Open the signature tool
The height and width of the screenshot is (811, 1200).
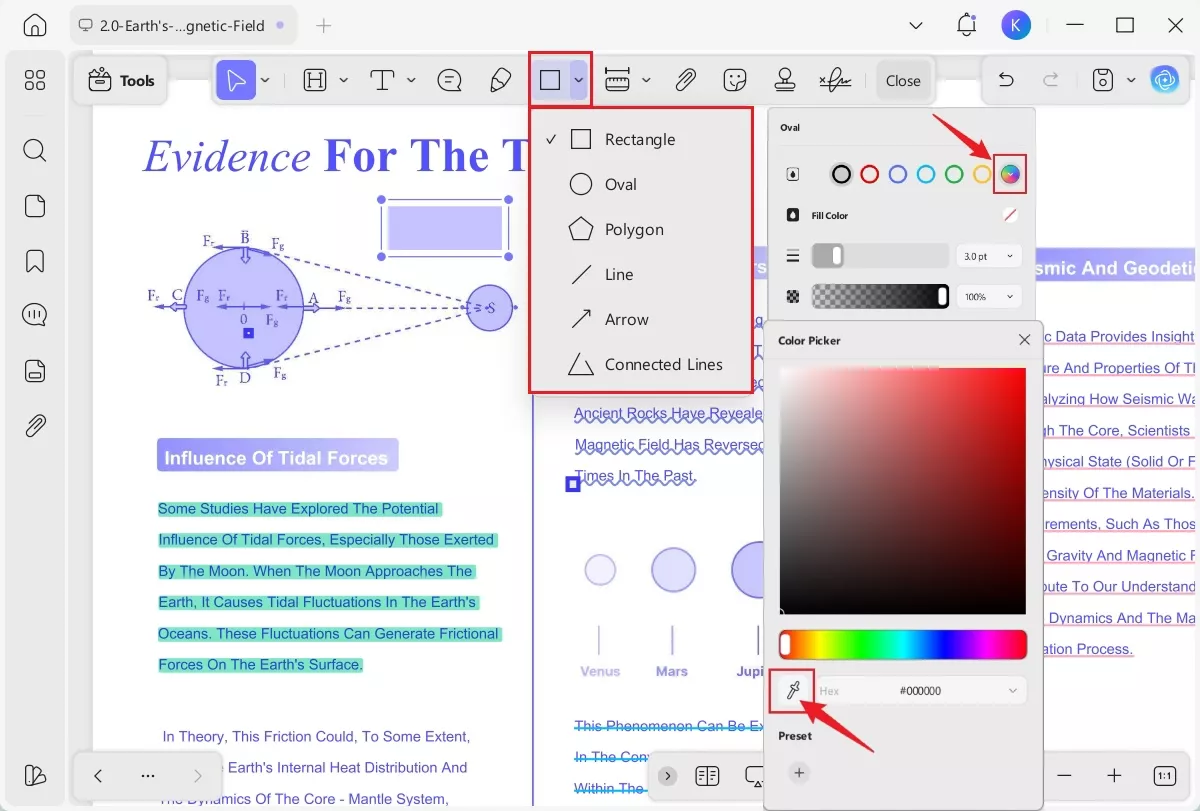(835, 81)
